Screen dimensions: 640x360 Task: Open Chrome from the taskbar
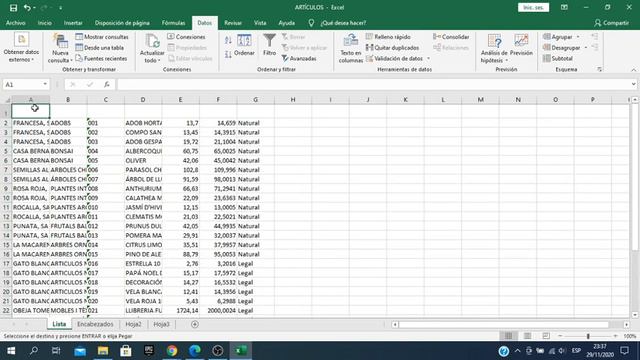pos(172,351)
